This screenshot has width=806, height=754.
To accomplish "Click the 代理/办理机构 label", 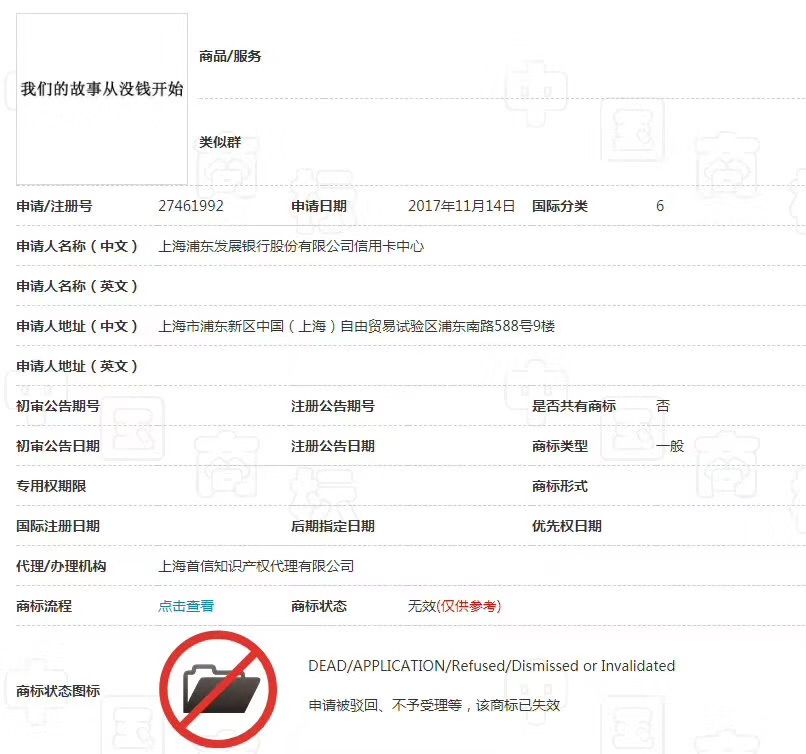I will 61,566.
